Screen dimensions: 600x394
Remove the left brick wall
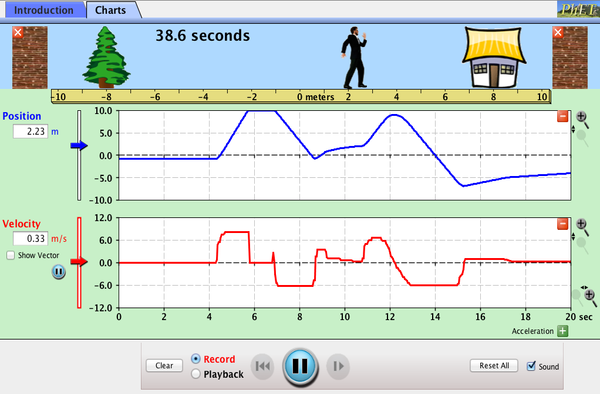18,33
